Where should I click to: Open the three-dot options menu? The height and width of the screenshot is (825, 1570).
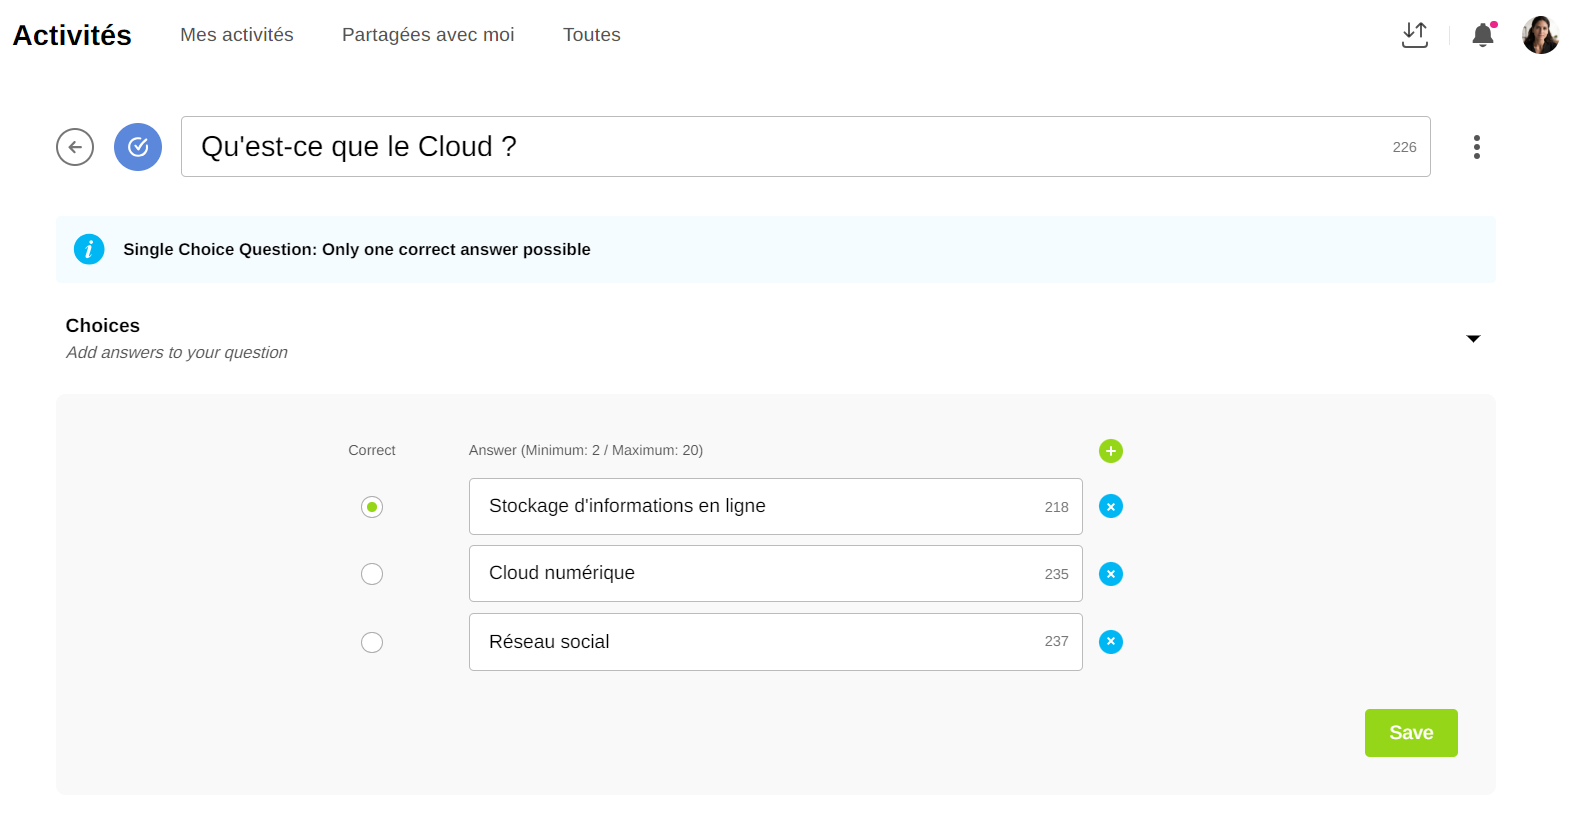(x=1476, y=147)
